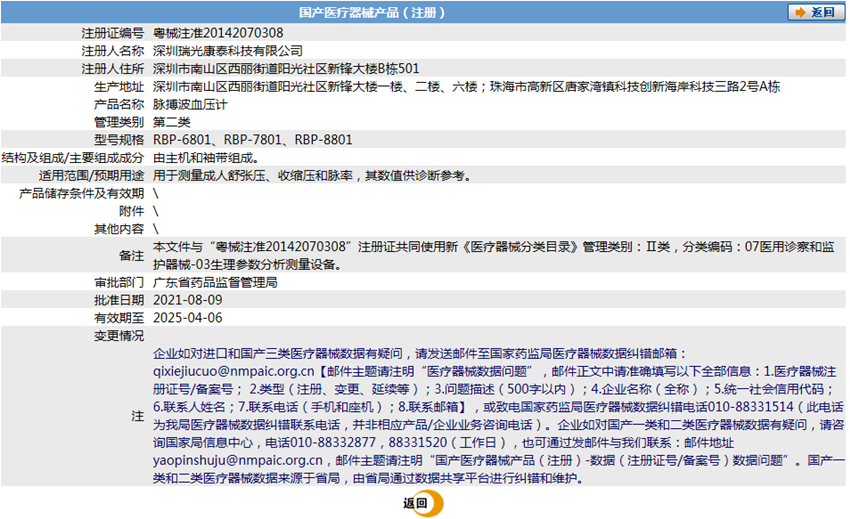This screenshot has height=519, width=850.
Task: Select registration number 粤械注准20142070308 in the first row
Action: (218, 33)
